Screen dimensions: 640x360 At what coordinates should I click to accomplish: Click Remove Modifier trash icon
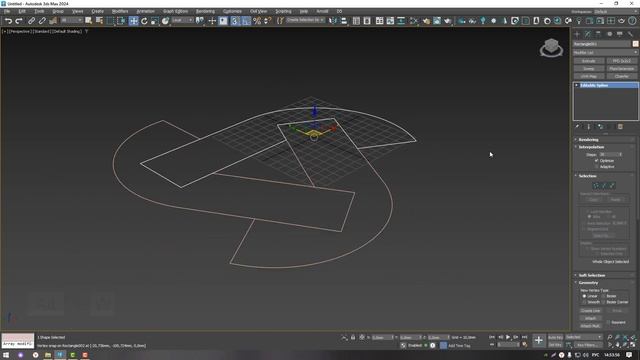(x=620, y=127)
